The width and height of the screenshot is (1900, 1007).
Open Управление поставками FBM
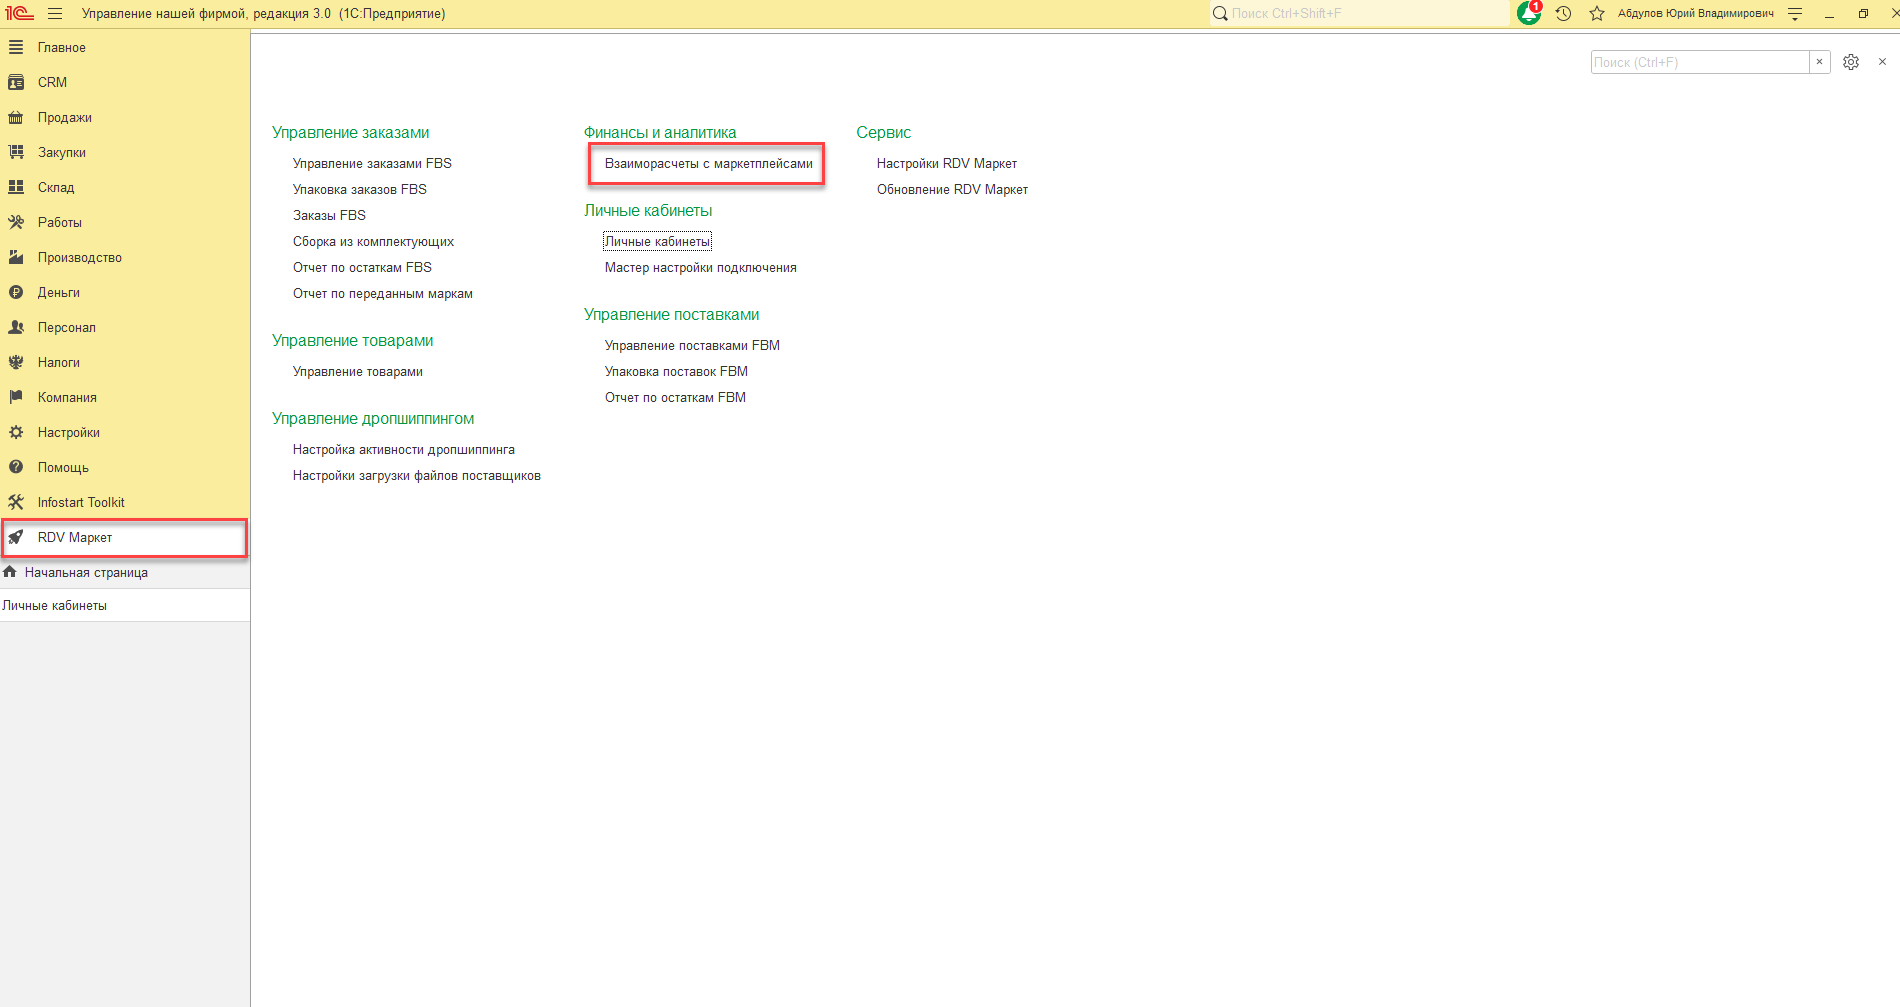click(692, 345)
